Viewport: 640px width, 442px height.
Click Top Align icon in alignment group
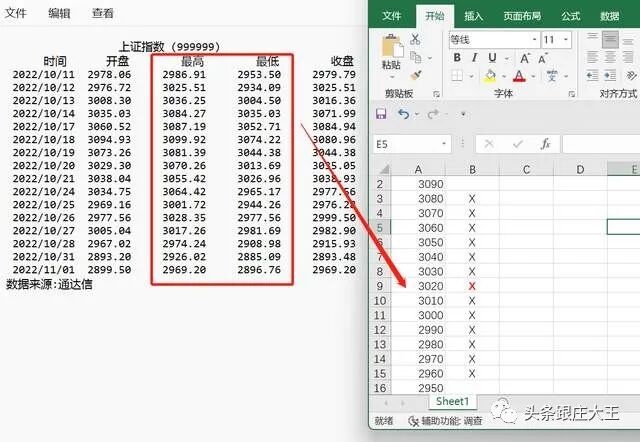click(x=592, y=39)
